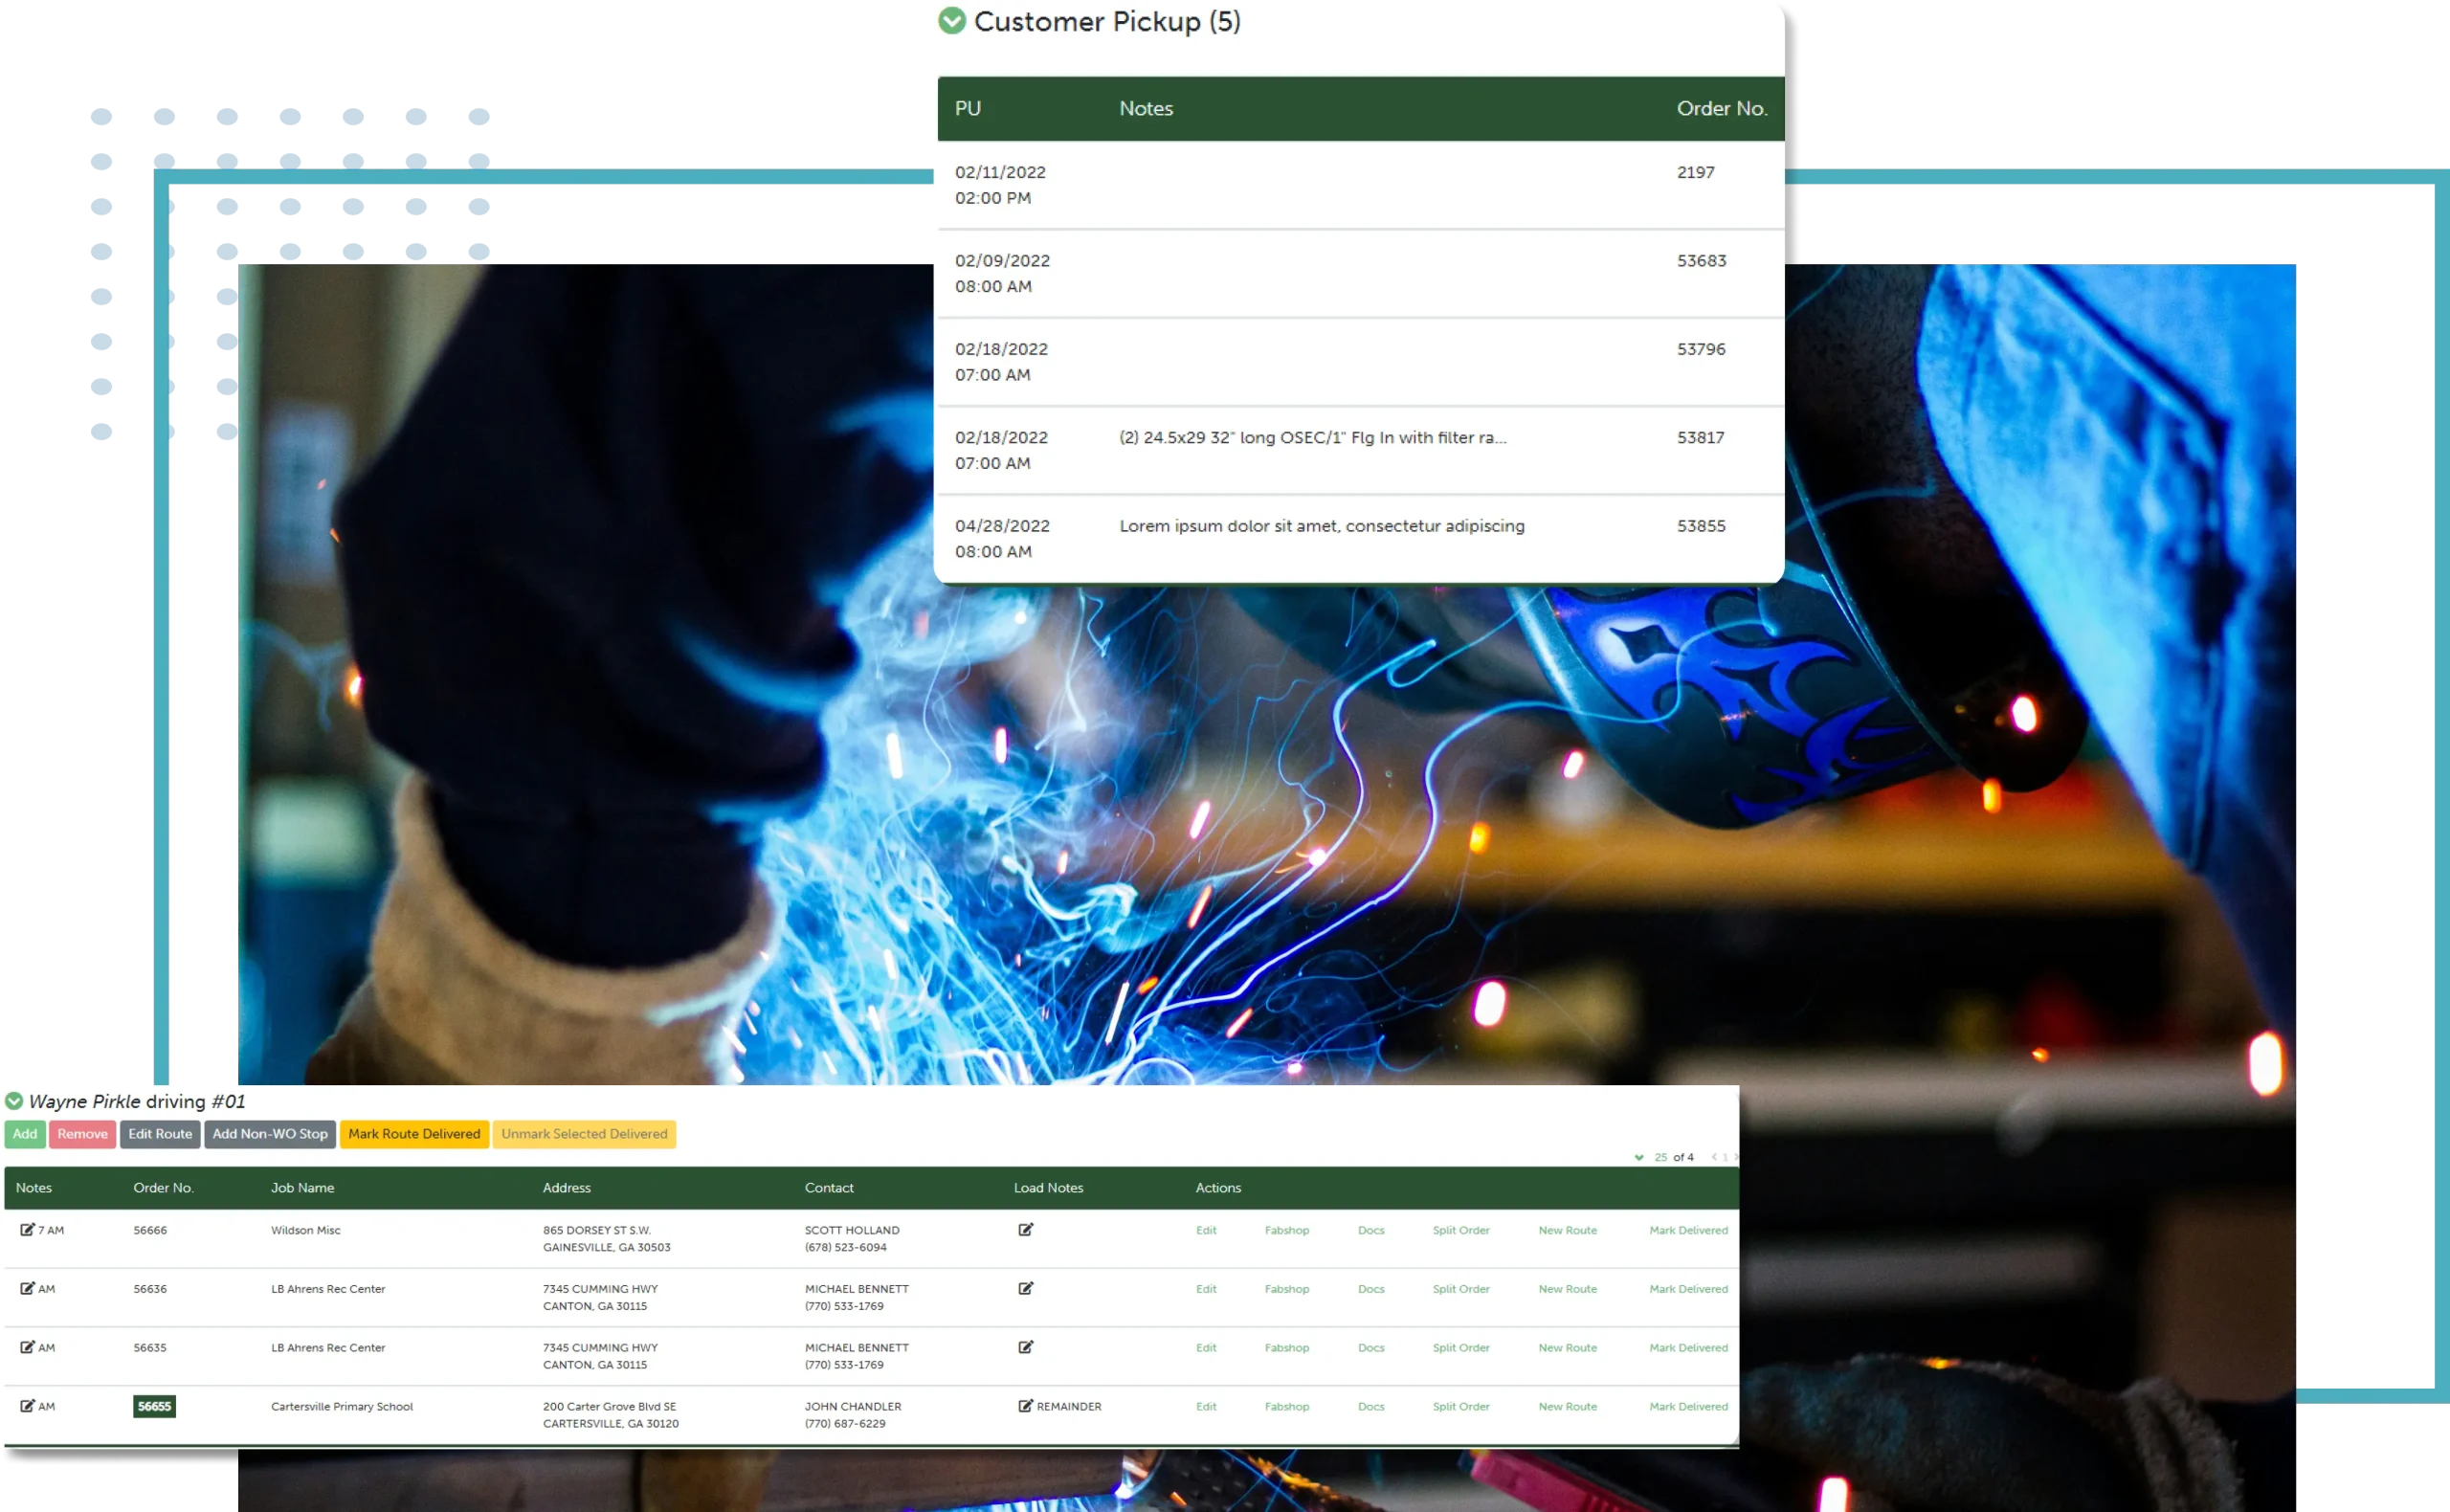Viewport: 2450px width, 1512px height.
Task: Sort by the Order No. column in the pickup table
Action: [x=1721, y=108]
